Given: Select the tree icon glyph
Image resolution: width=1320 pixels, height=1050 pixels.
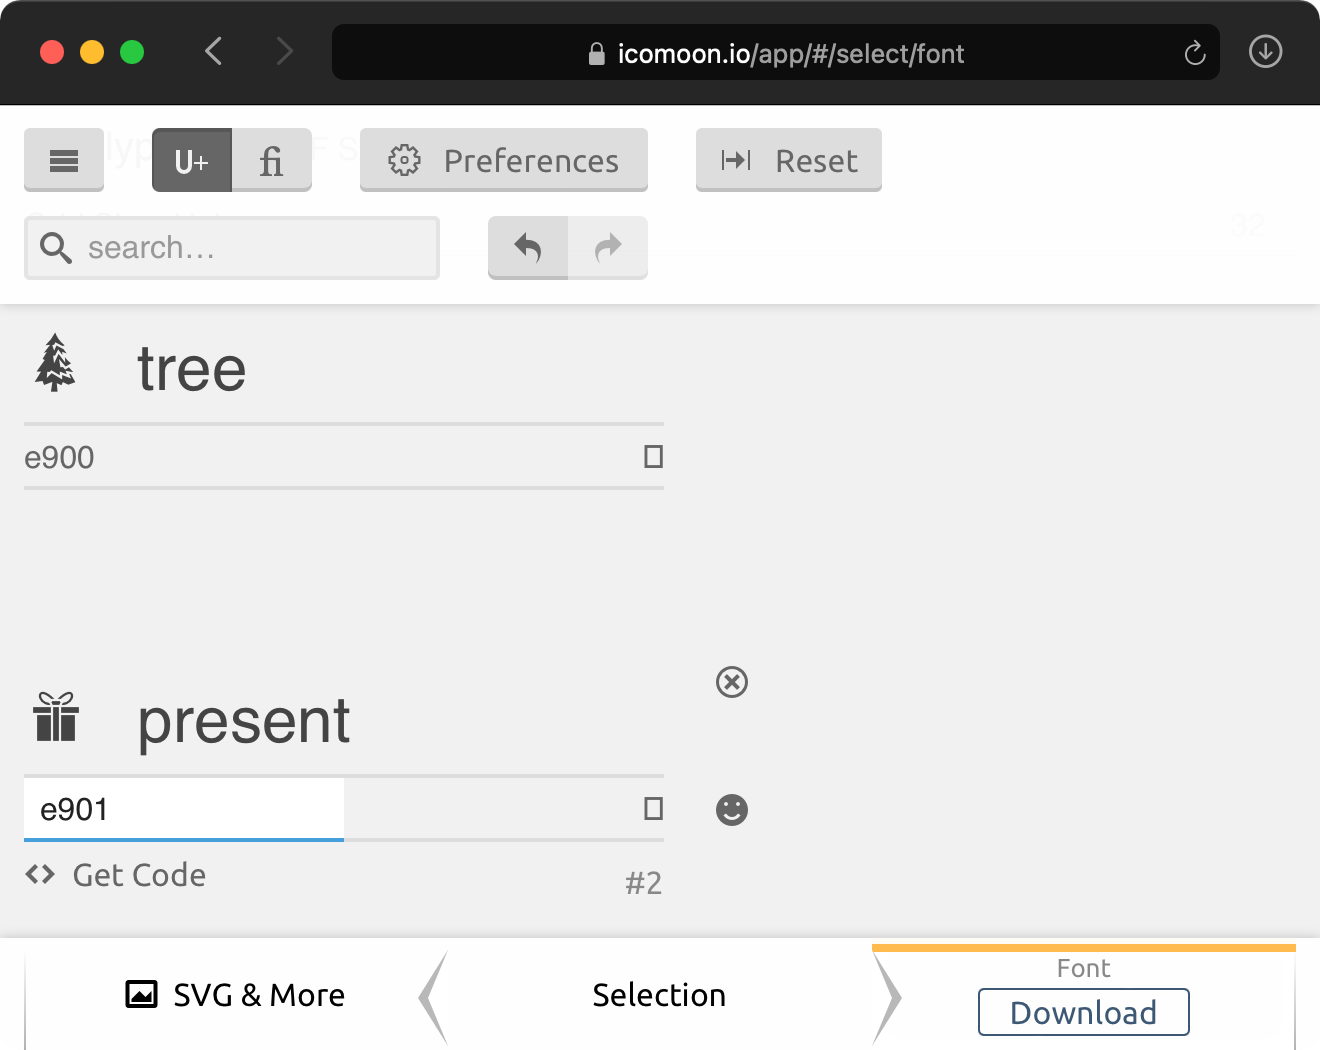Looking at the screenshot, I should [55, 363].
